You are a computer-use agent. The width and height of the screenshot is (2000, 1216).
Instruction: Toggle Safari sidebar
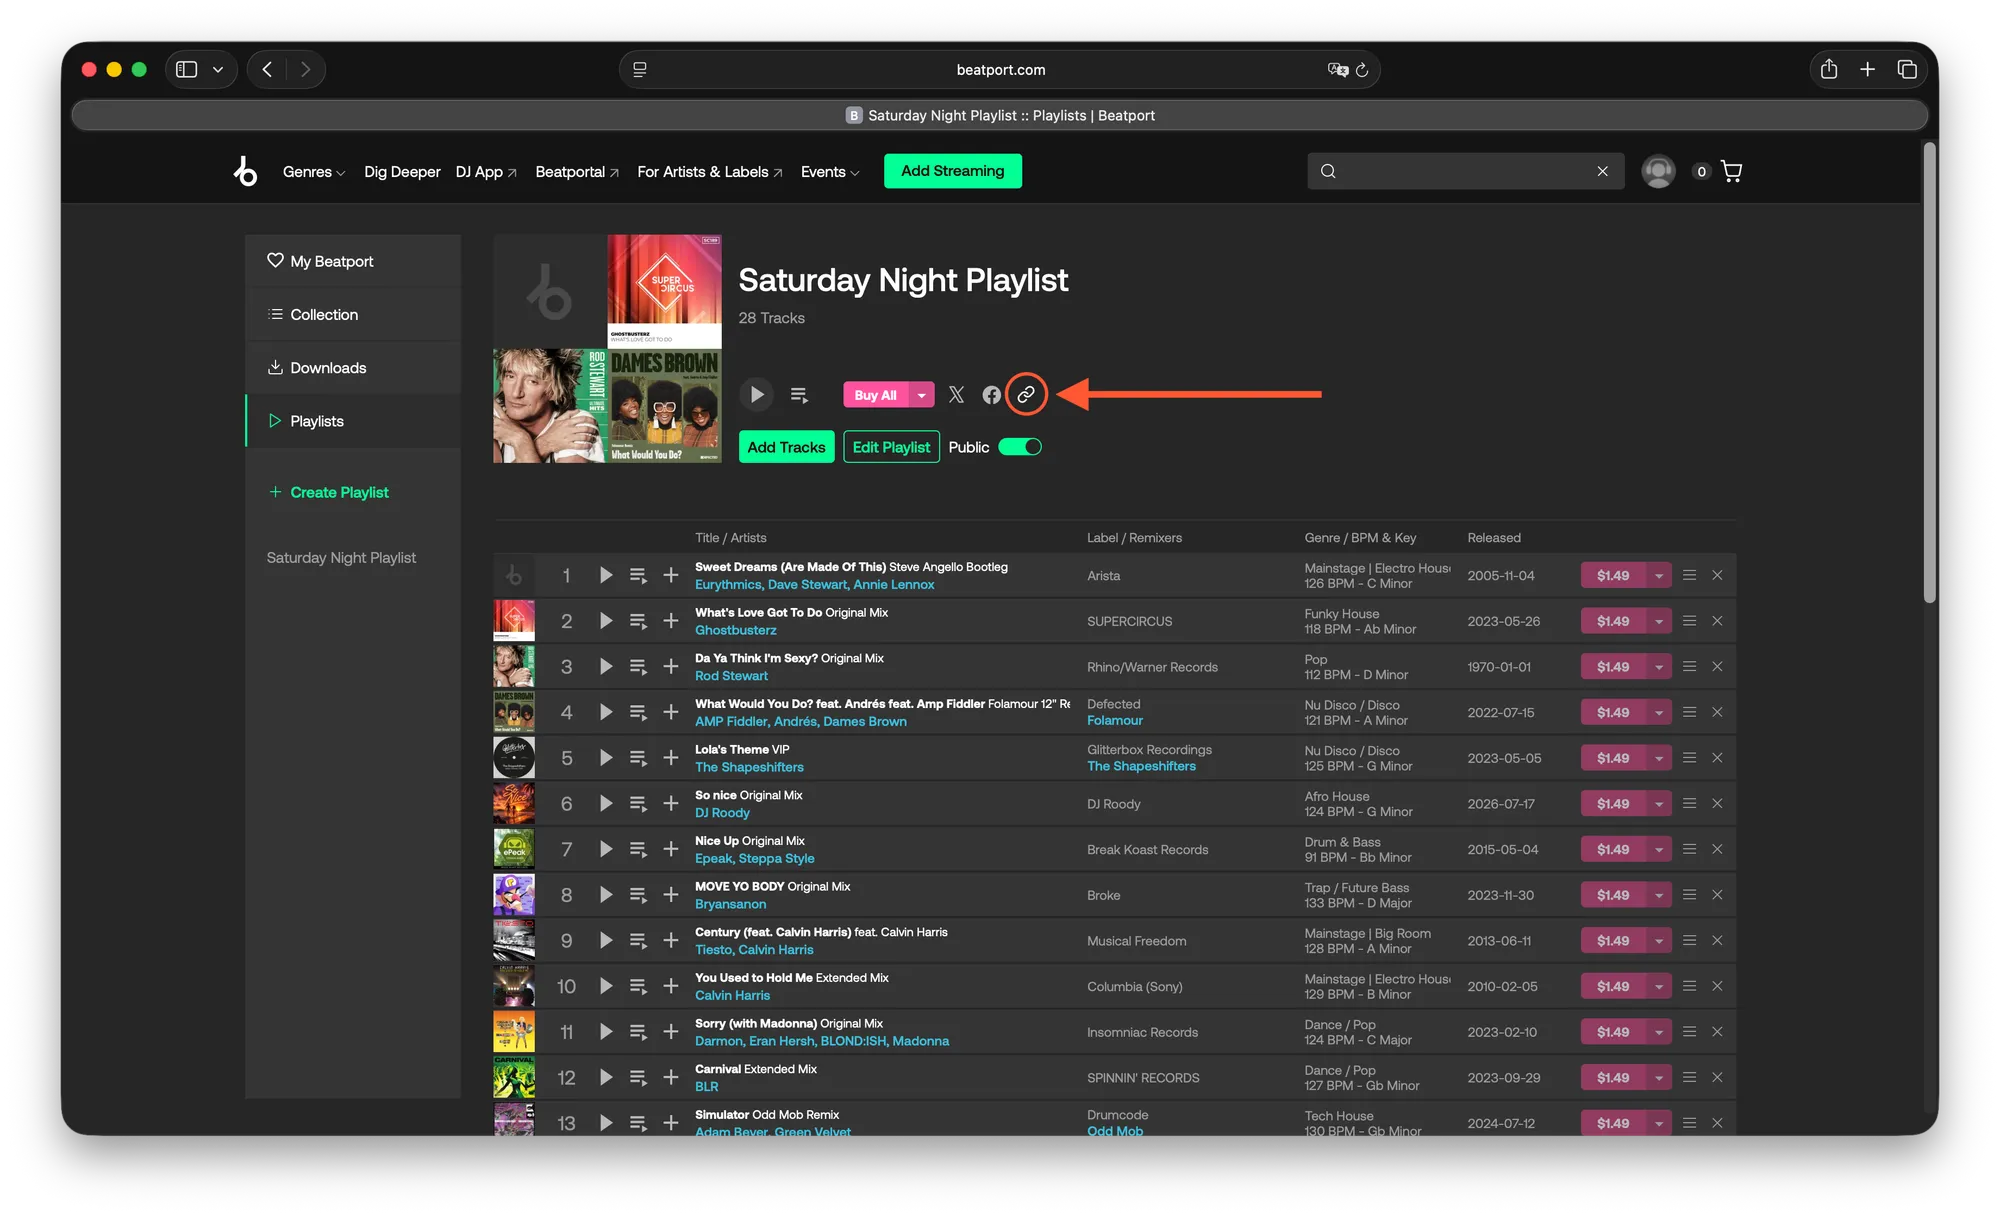point(187,69)
